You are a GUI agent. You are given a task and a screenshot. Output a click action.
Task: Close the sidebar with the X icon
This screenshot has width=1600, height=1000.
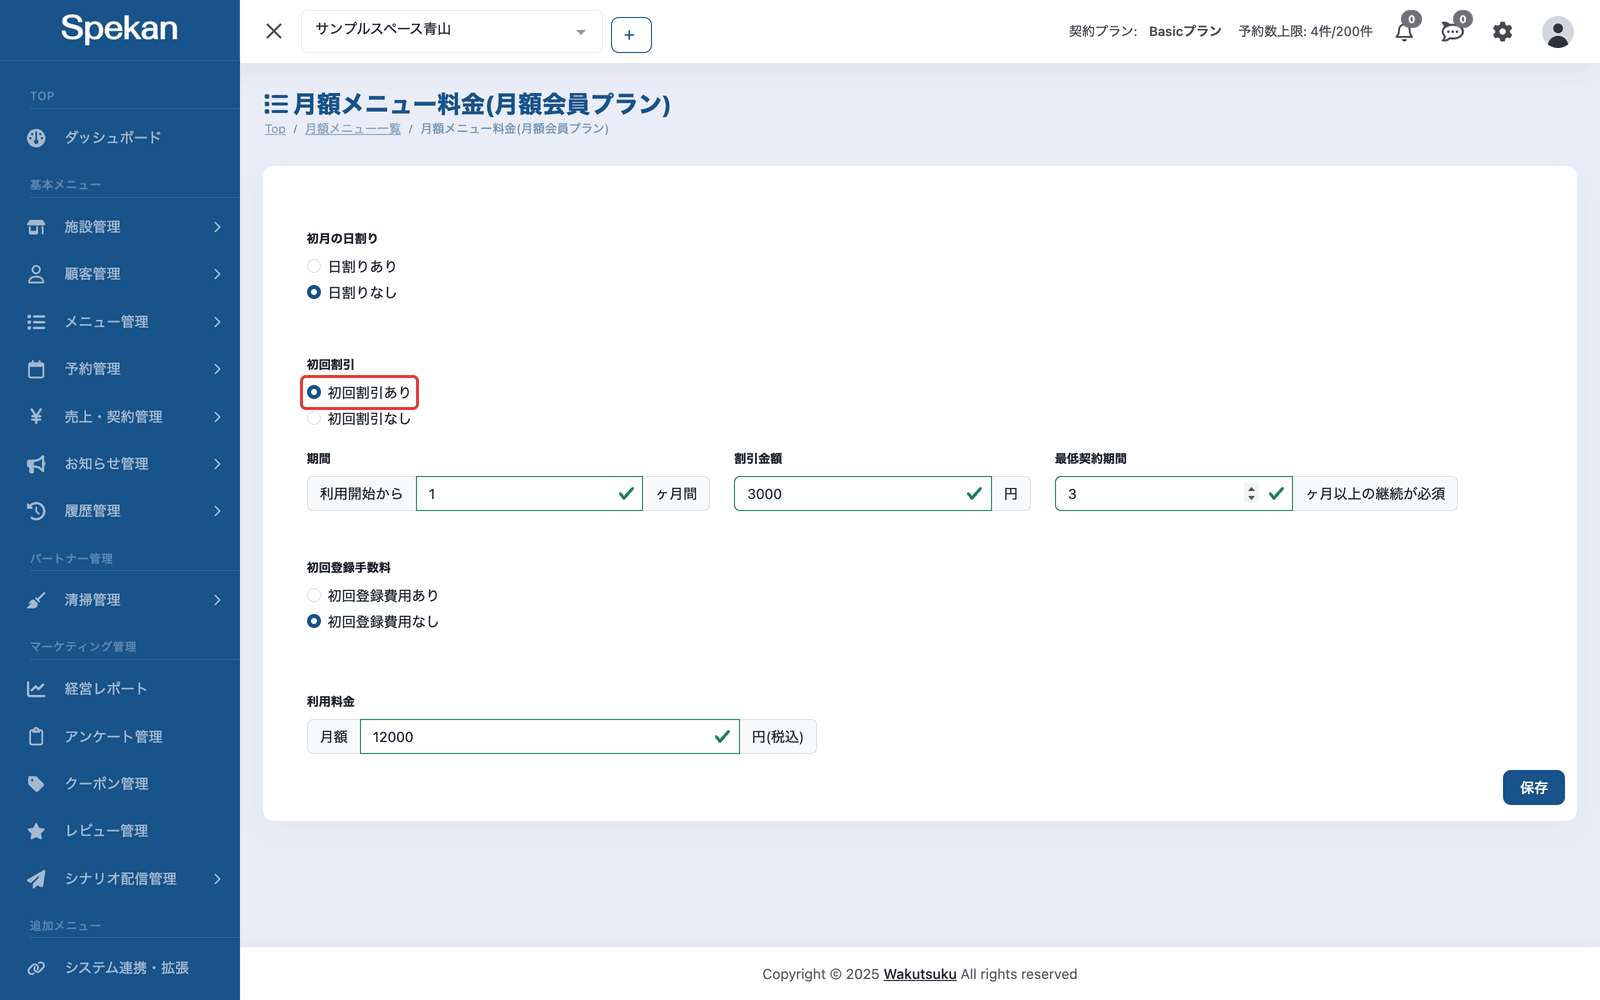pyautogui.click(x=274, y=31)
